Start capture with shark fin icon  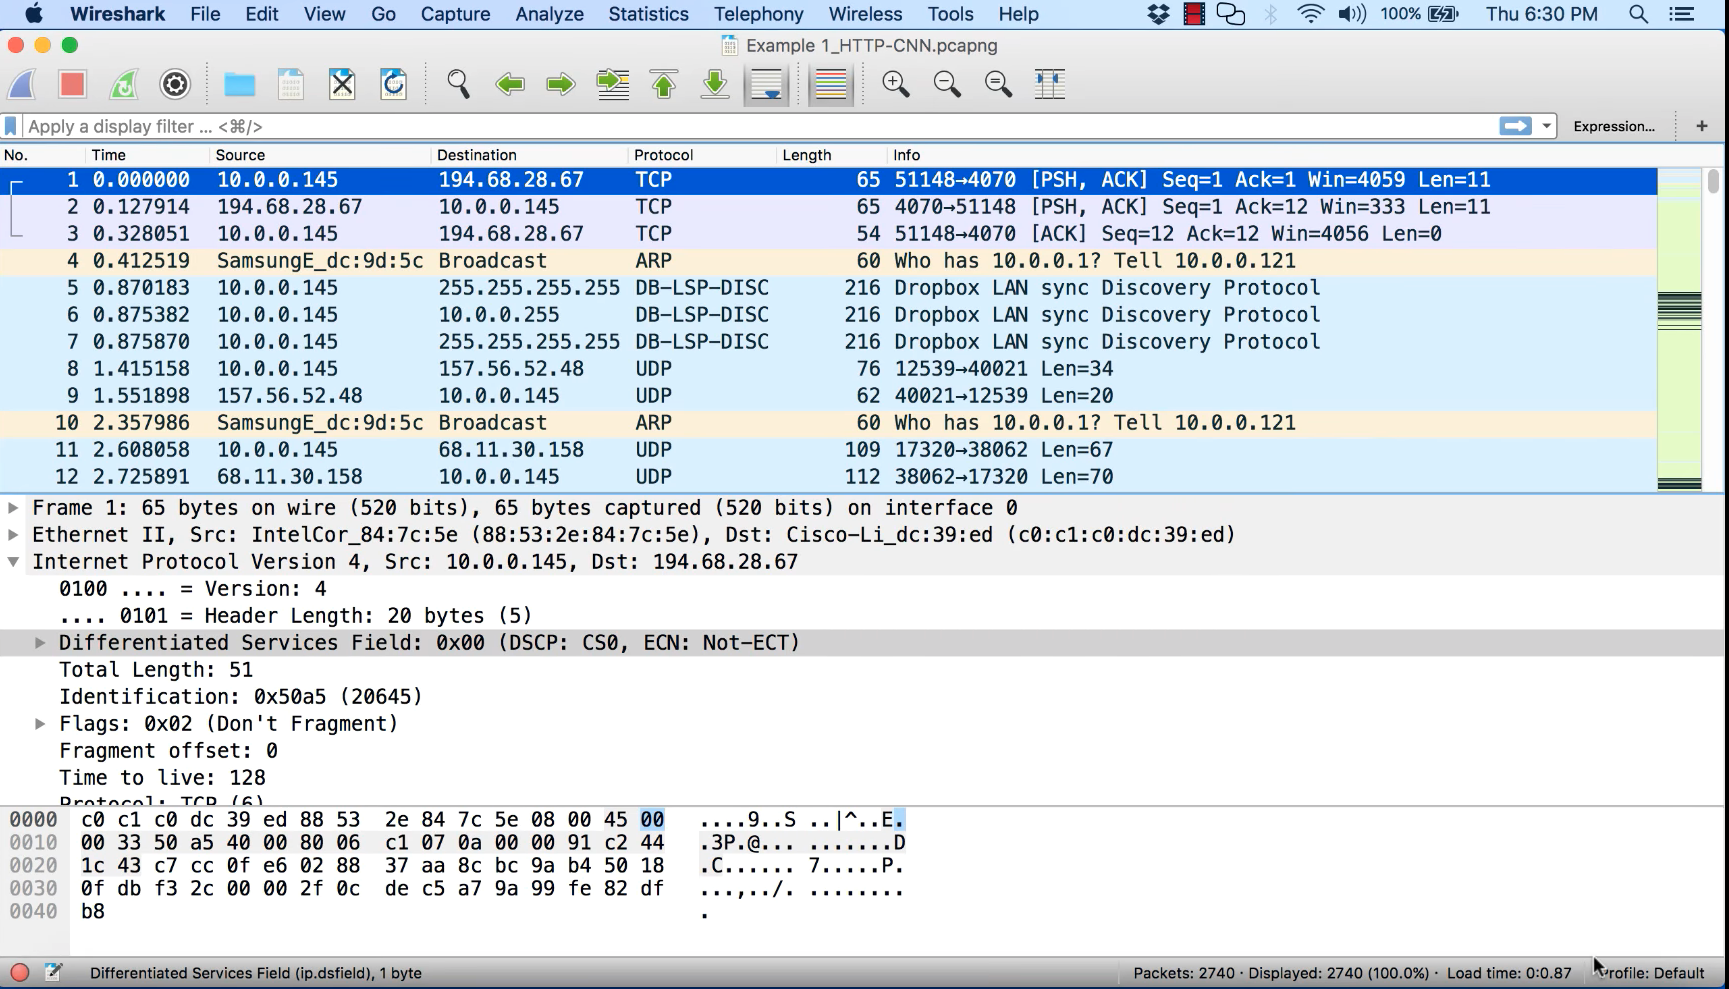(22, 85)
